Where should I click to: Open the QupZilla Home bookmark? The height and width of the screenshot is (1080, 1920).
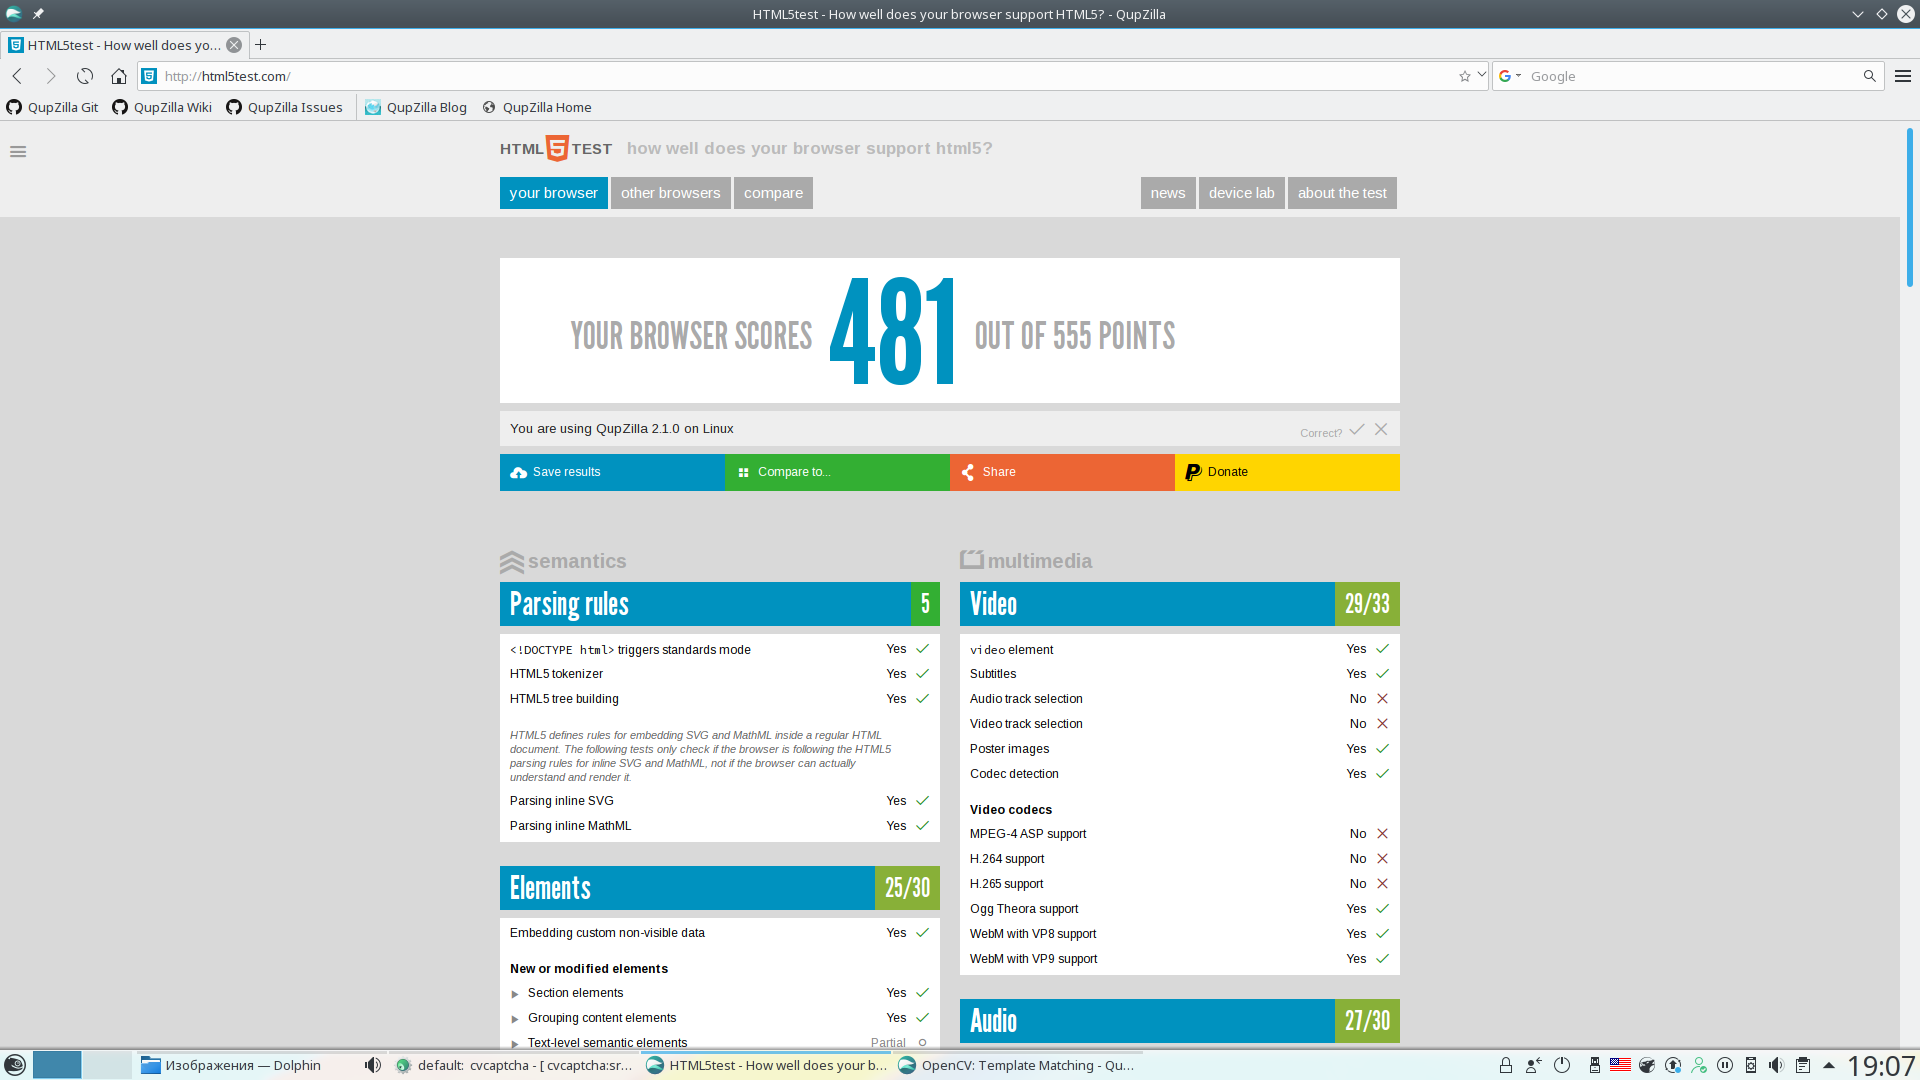point(537,107)
